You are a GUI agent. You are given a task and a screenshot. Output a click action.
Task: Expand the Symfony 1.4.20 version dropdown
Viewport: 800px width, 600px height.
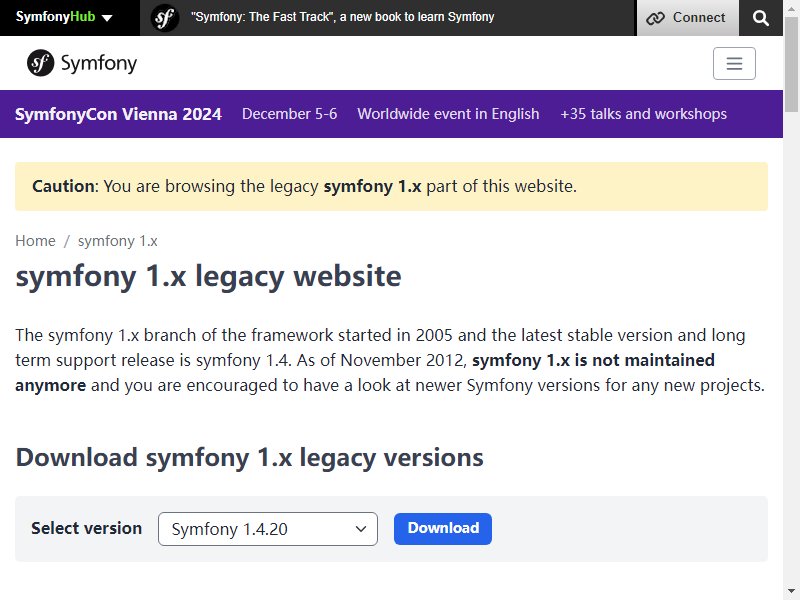[268, 529]
